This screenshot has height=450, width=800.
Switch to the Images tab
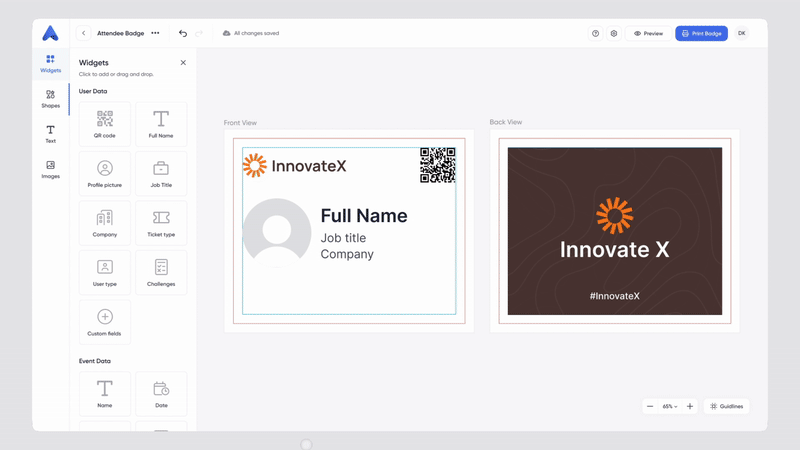click(50, 169)
